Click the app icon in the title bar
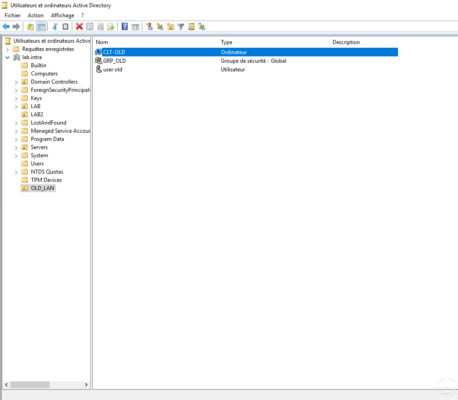The height and width of the screenshot is (400, 458). [x=5, y=5]
